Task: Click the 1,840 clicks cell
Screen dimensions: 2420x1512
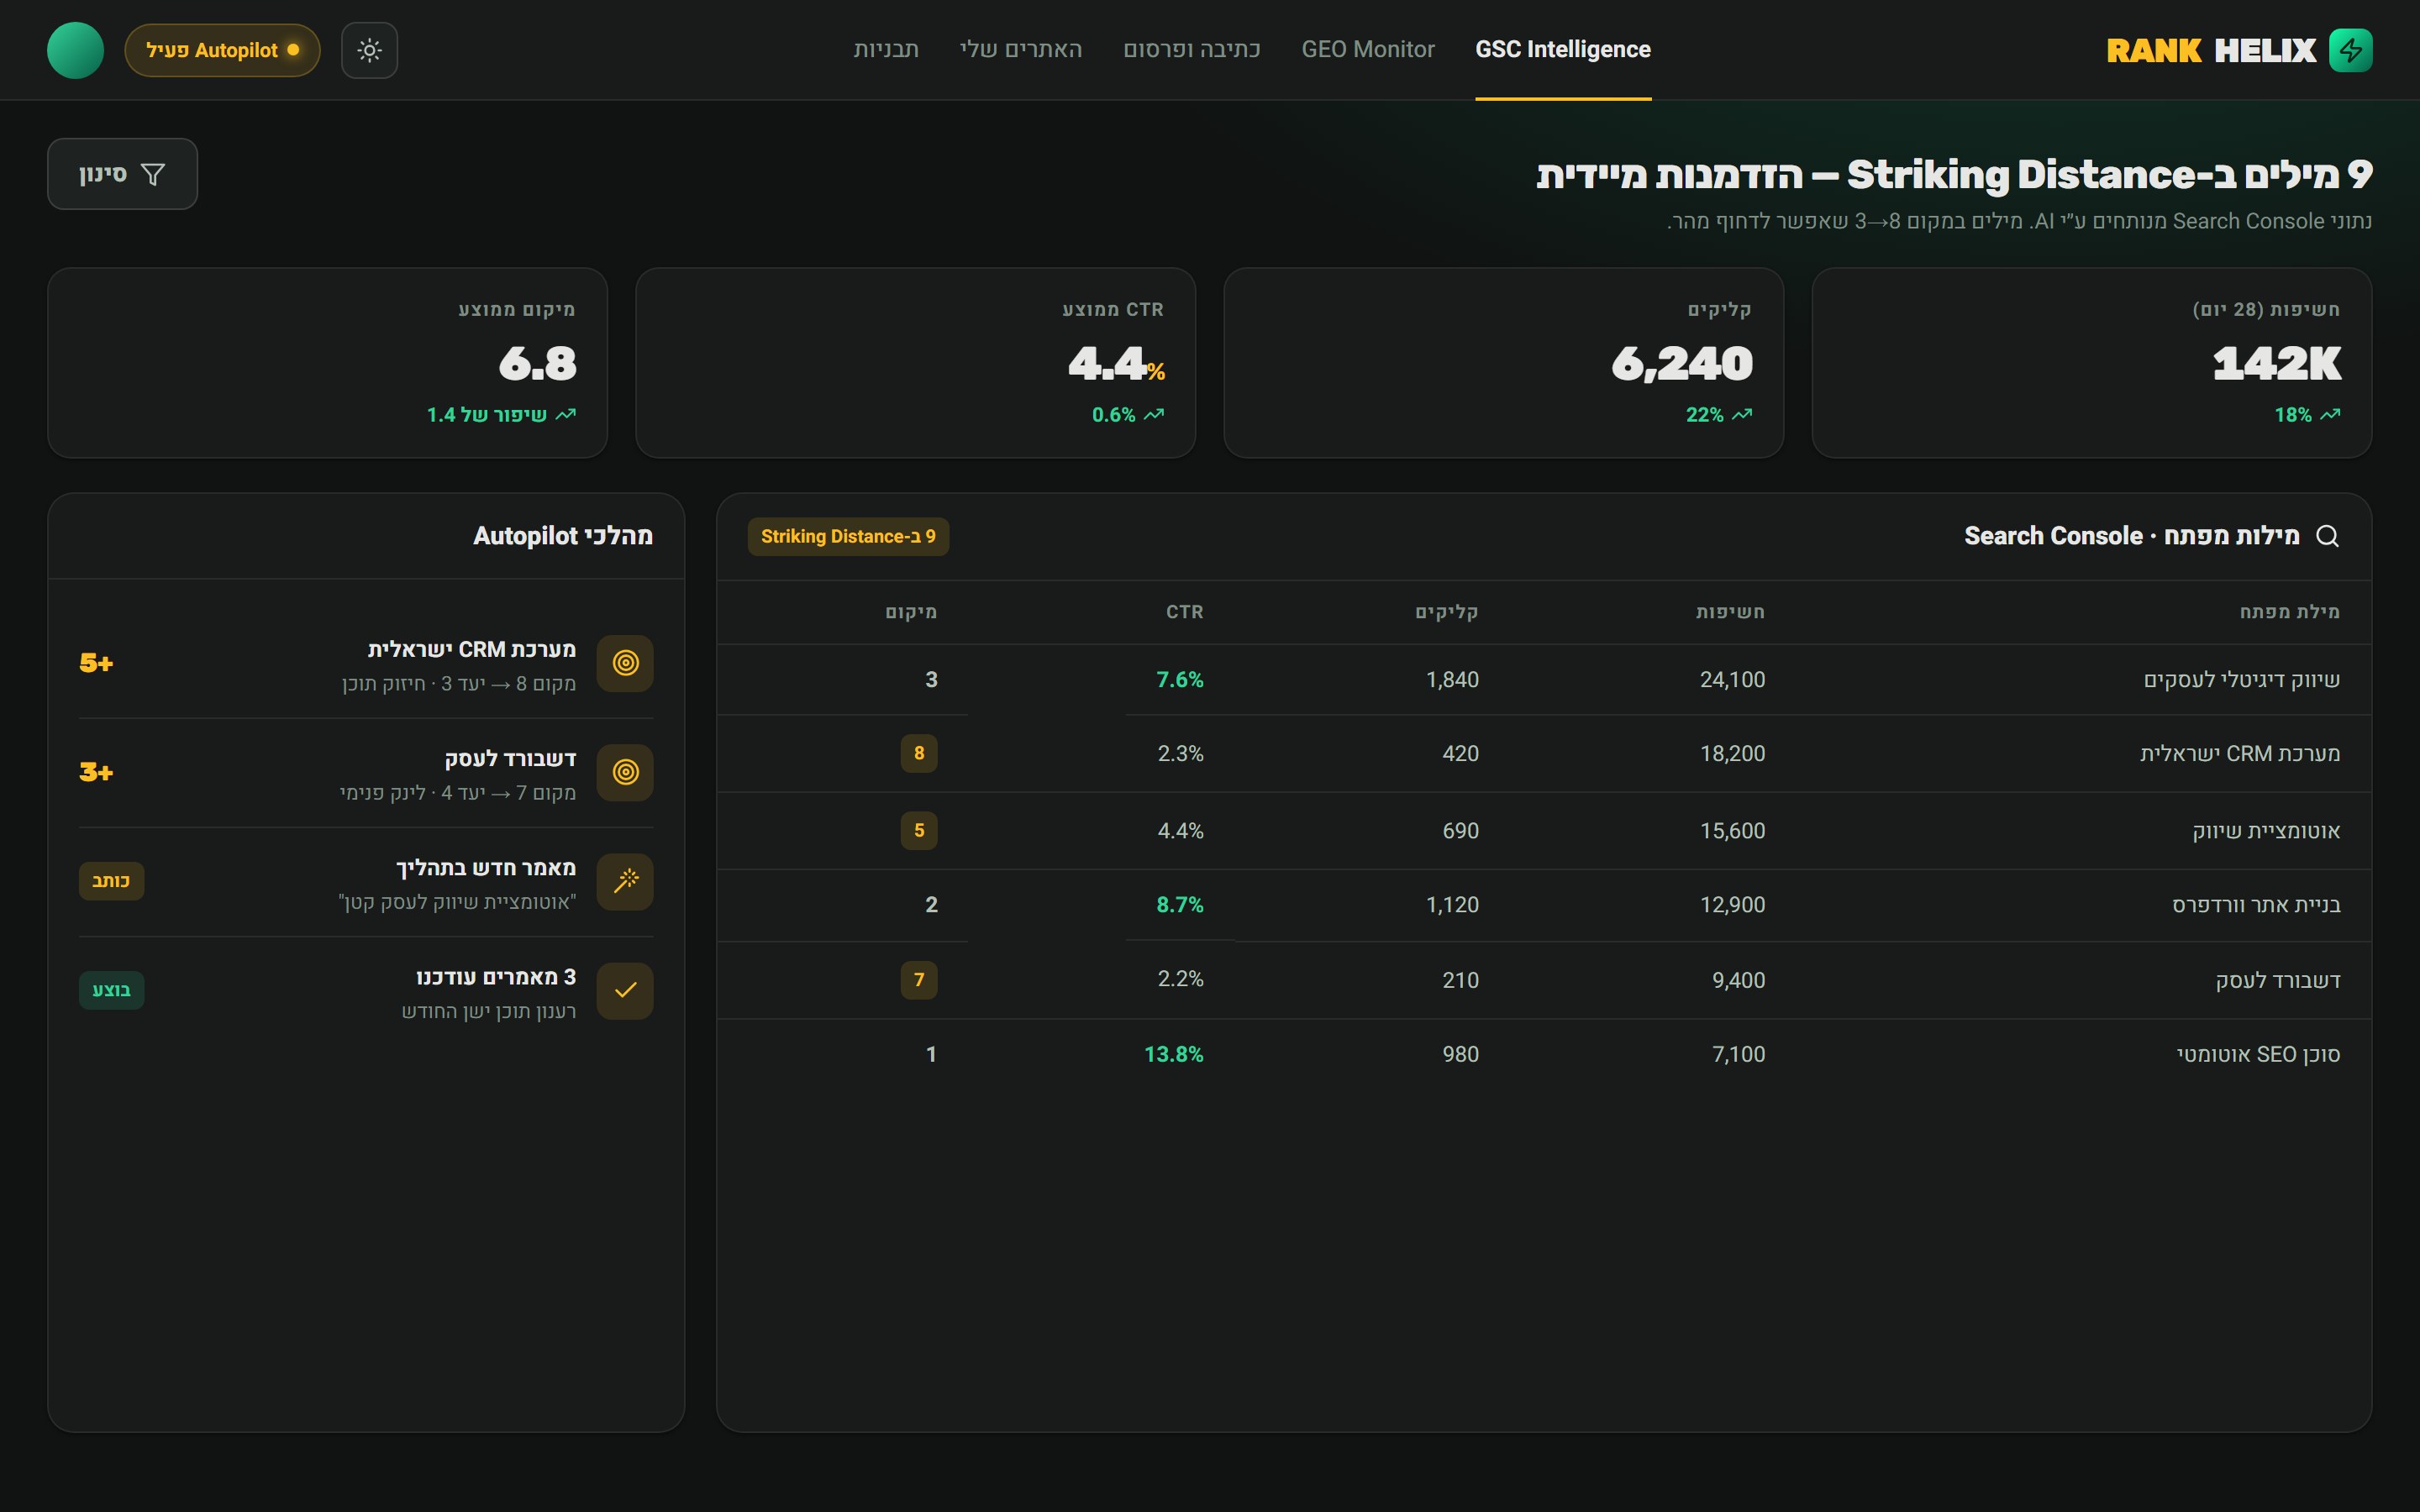Action: click(1452, 680)
